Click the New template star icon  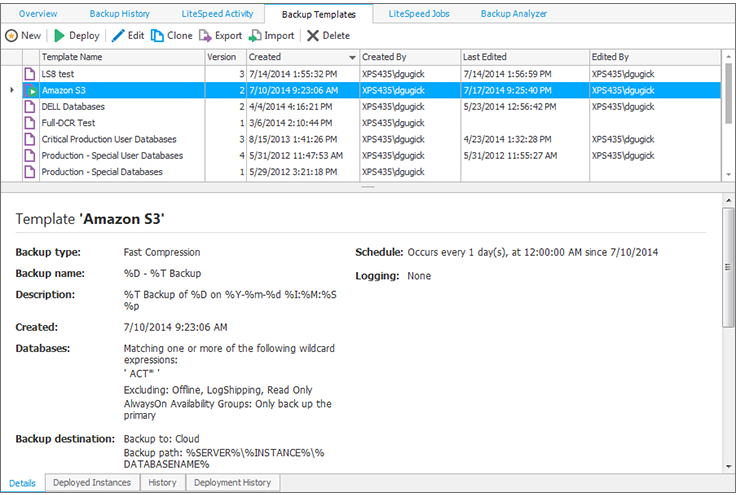pyautogui.click(x=11, y=36)
